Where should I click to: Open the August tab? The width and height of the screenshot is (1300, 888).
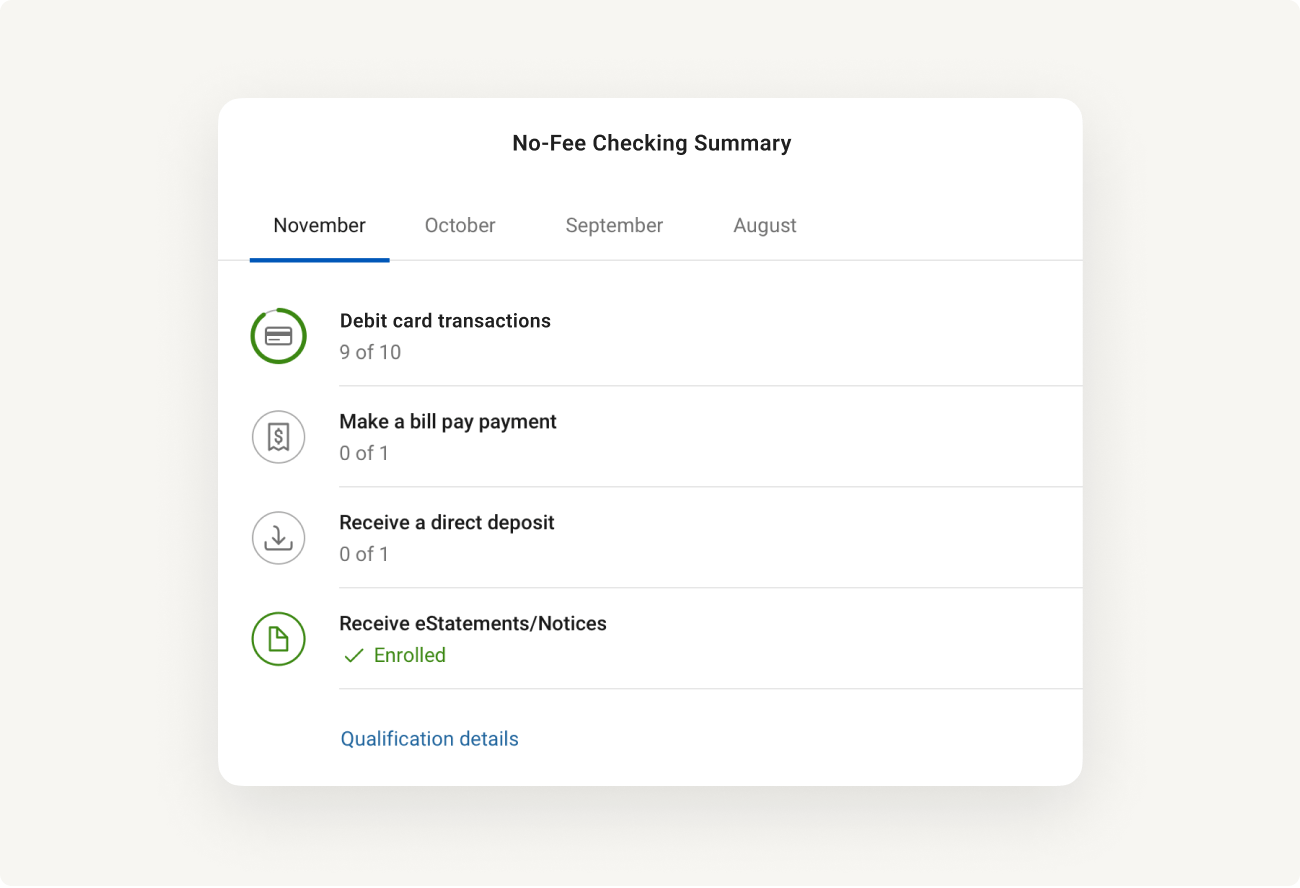click(x=764, y=225)
